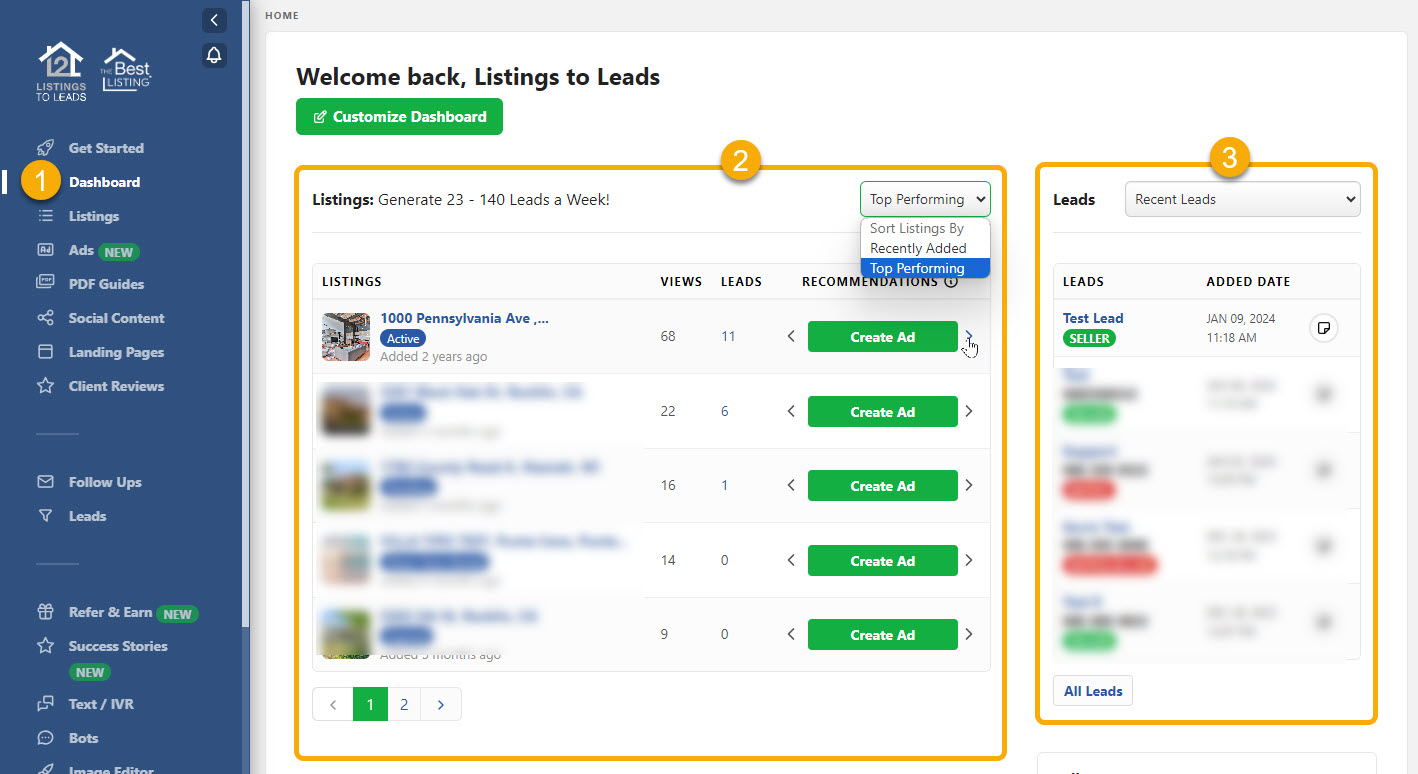Image resolution: width=1418 pixels, height=774 pixels.
Task: Select Recently Added sort option
Action: click(918, 248)
